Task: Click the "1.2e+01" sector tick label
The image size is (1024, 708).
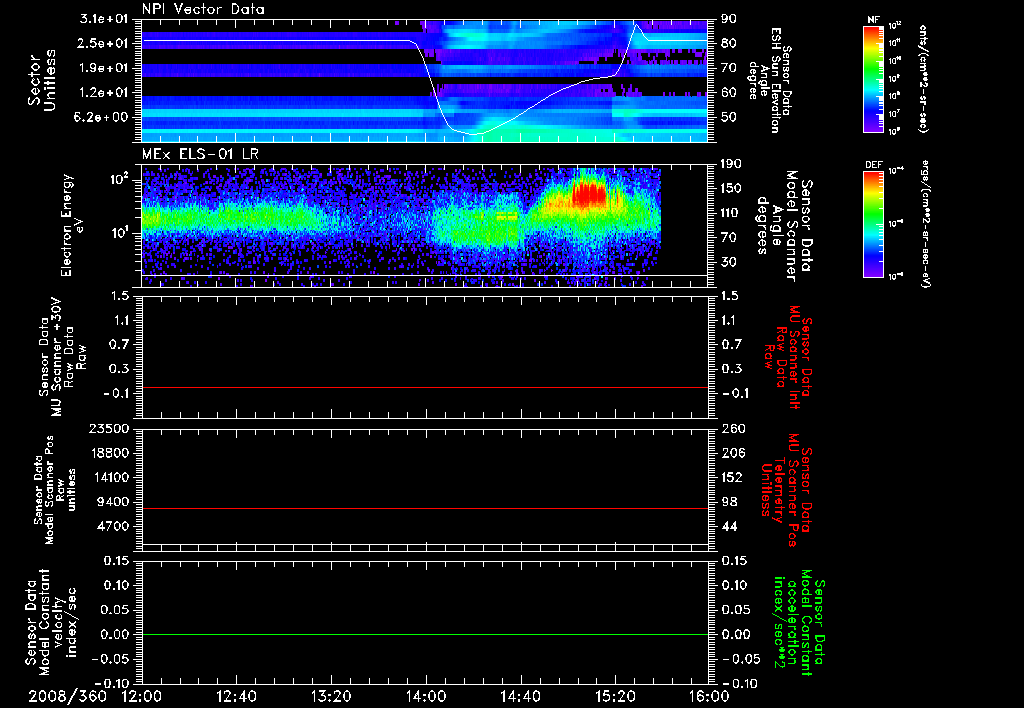Action: point(104,93)
